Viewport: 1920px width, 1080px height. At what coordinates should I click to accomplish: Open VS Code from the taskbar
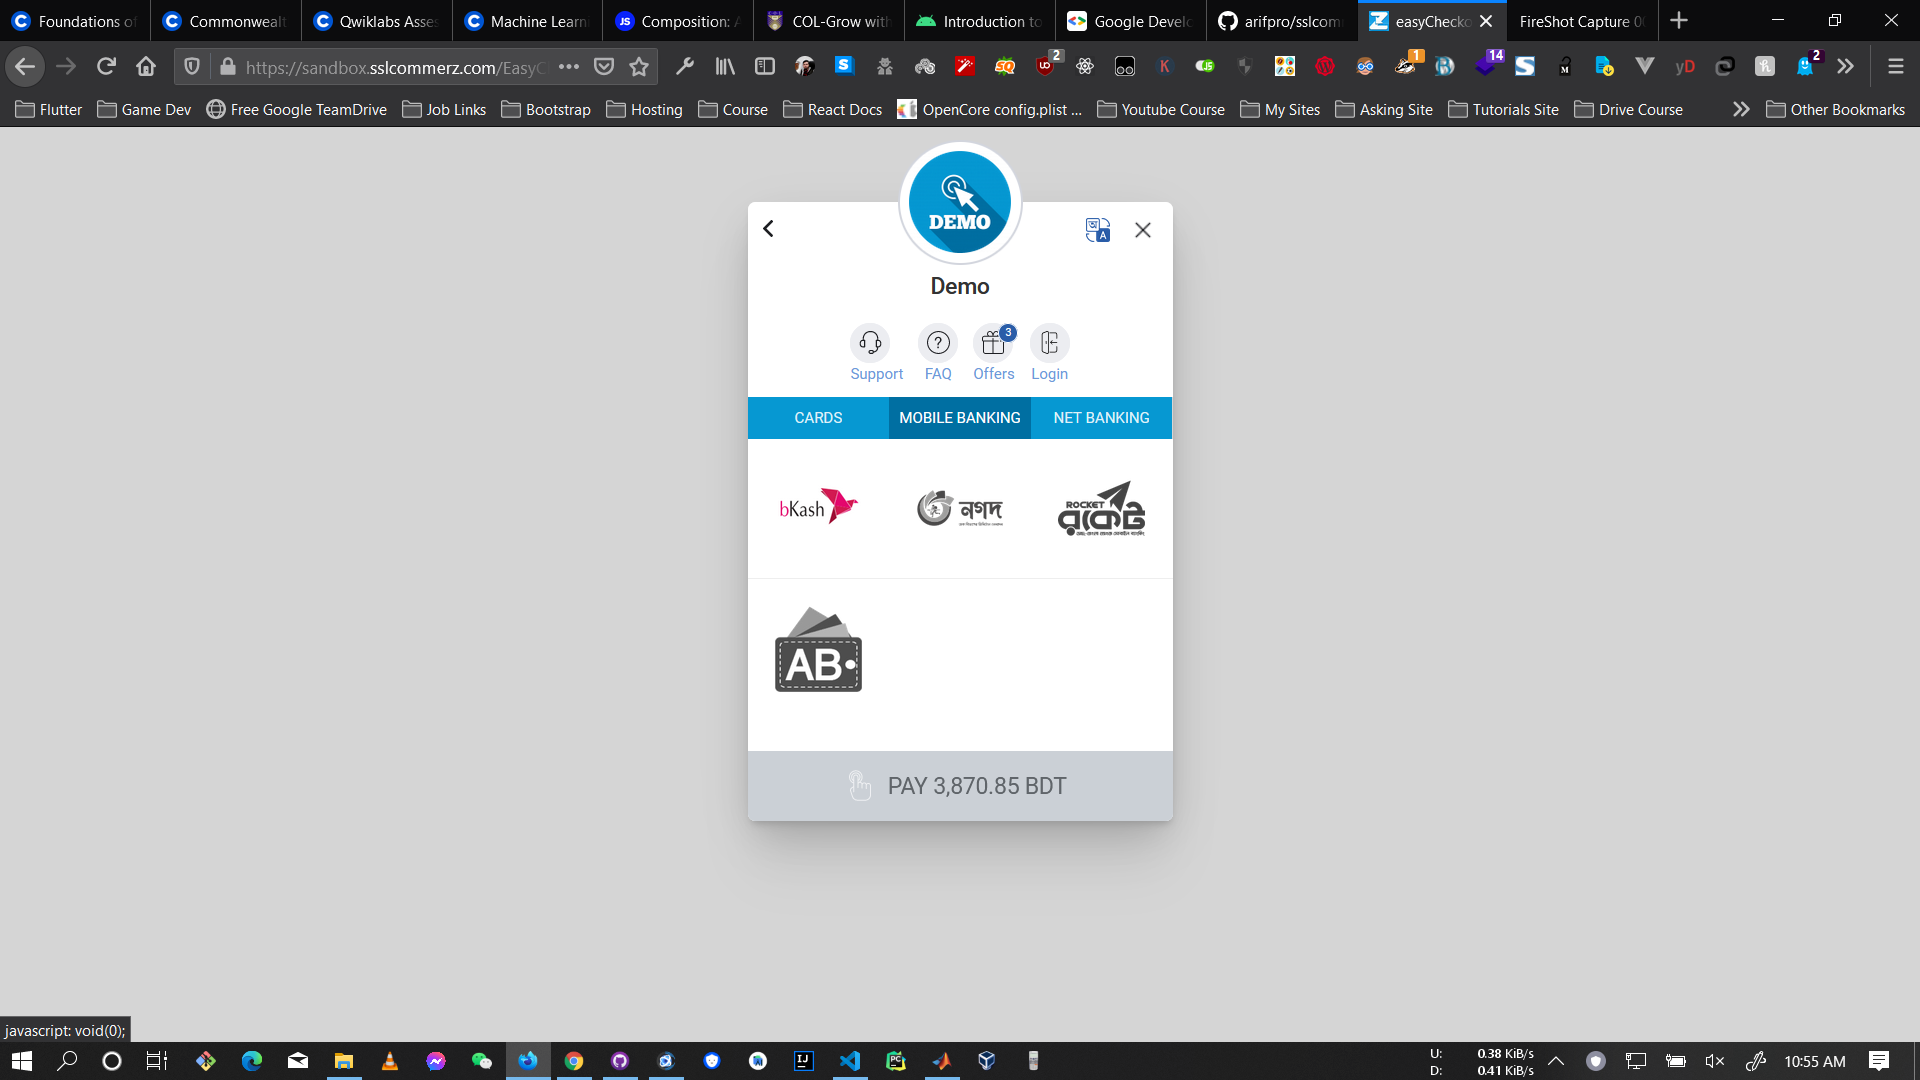(x=850, y=1061)
